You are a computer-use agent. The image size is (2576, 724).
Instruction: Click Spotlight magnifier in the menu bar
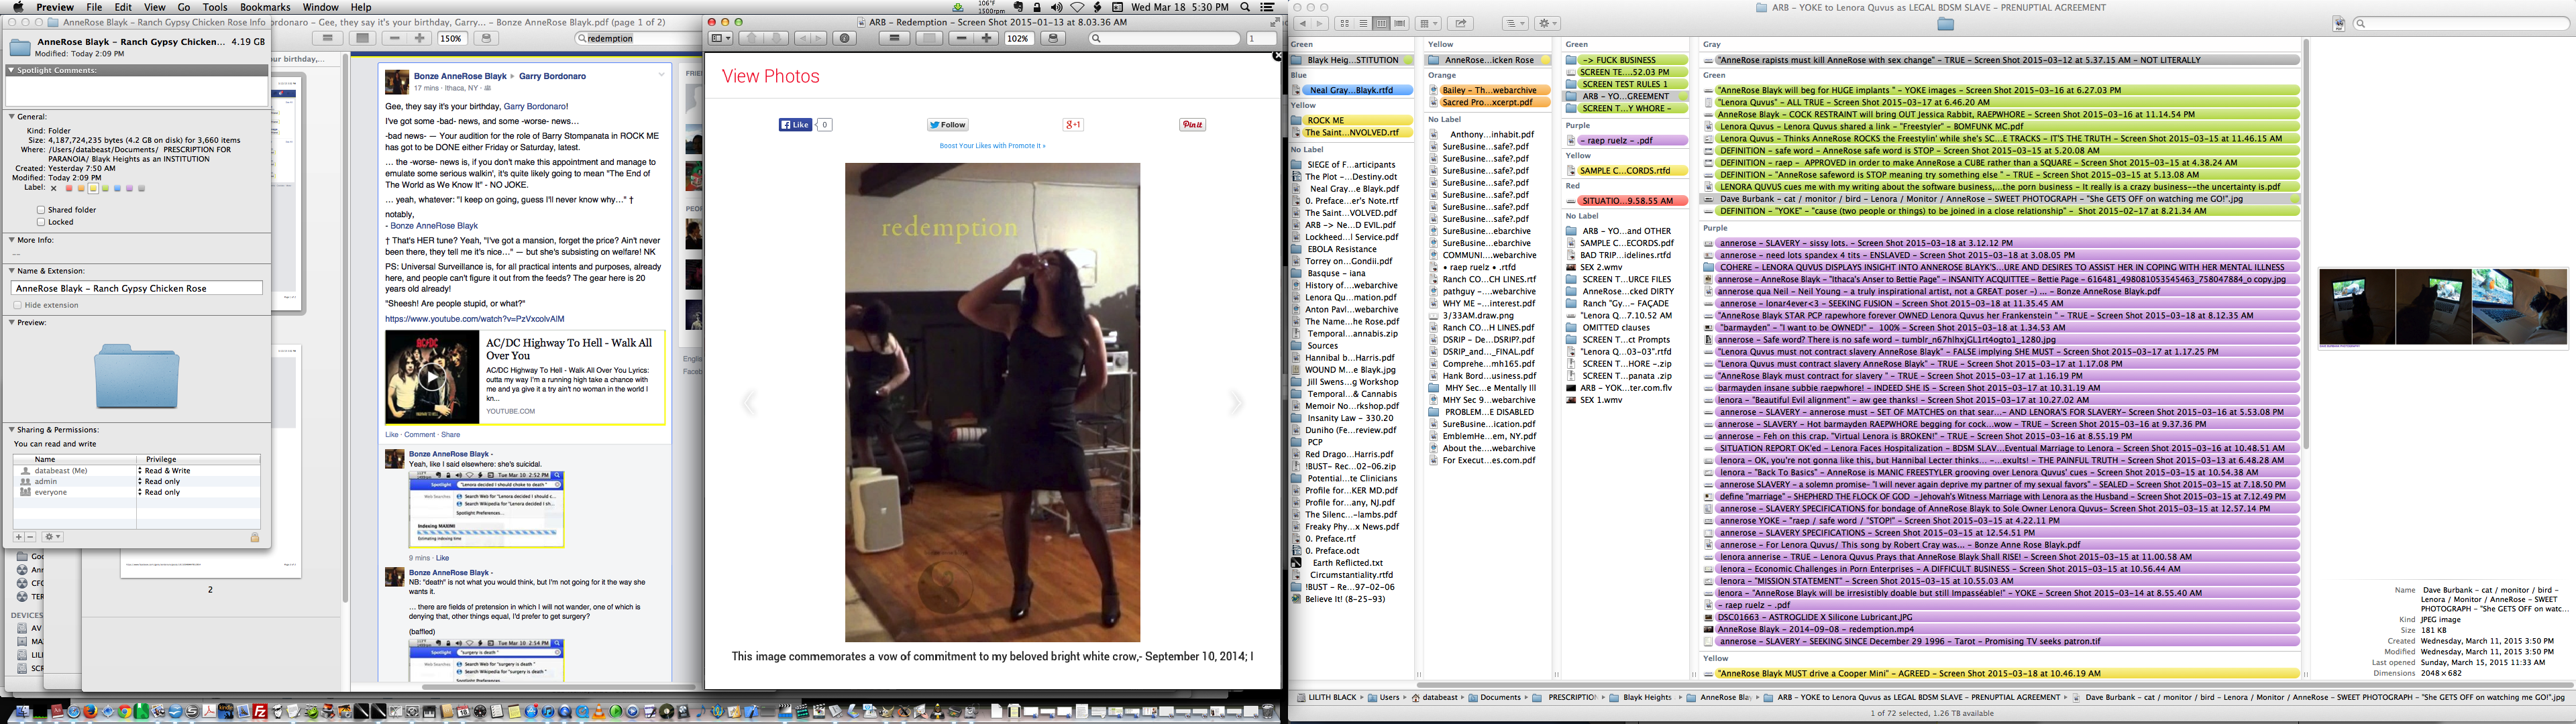1244,7
